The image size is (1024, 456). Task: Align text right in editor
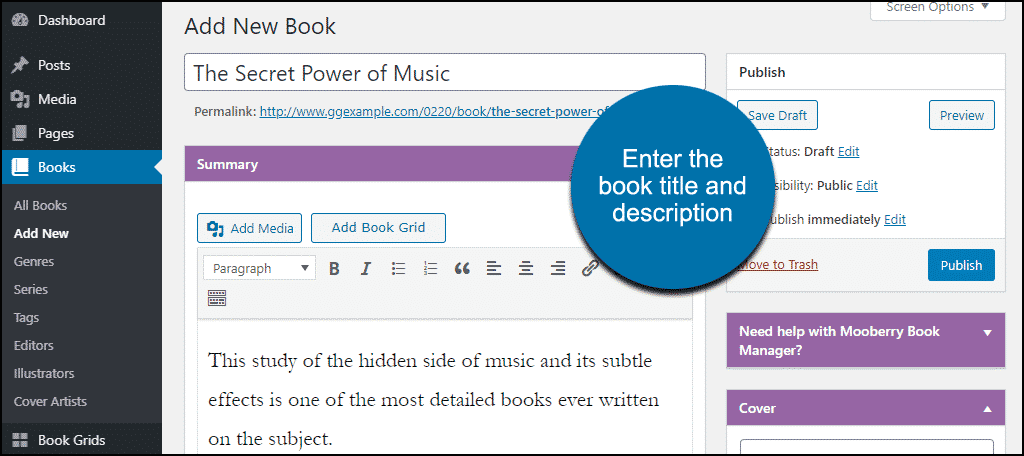pyautogui.click(x=558, y=268)
